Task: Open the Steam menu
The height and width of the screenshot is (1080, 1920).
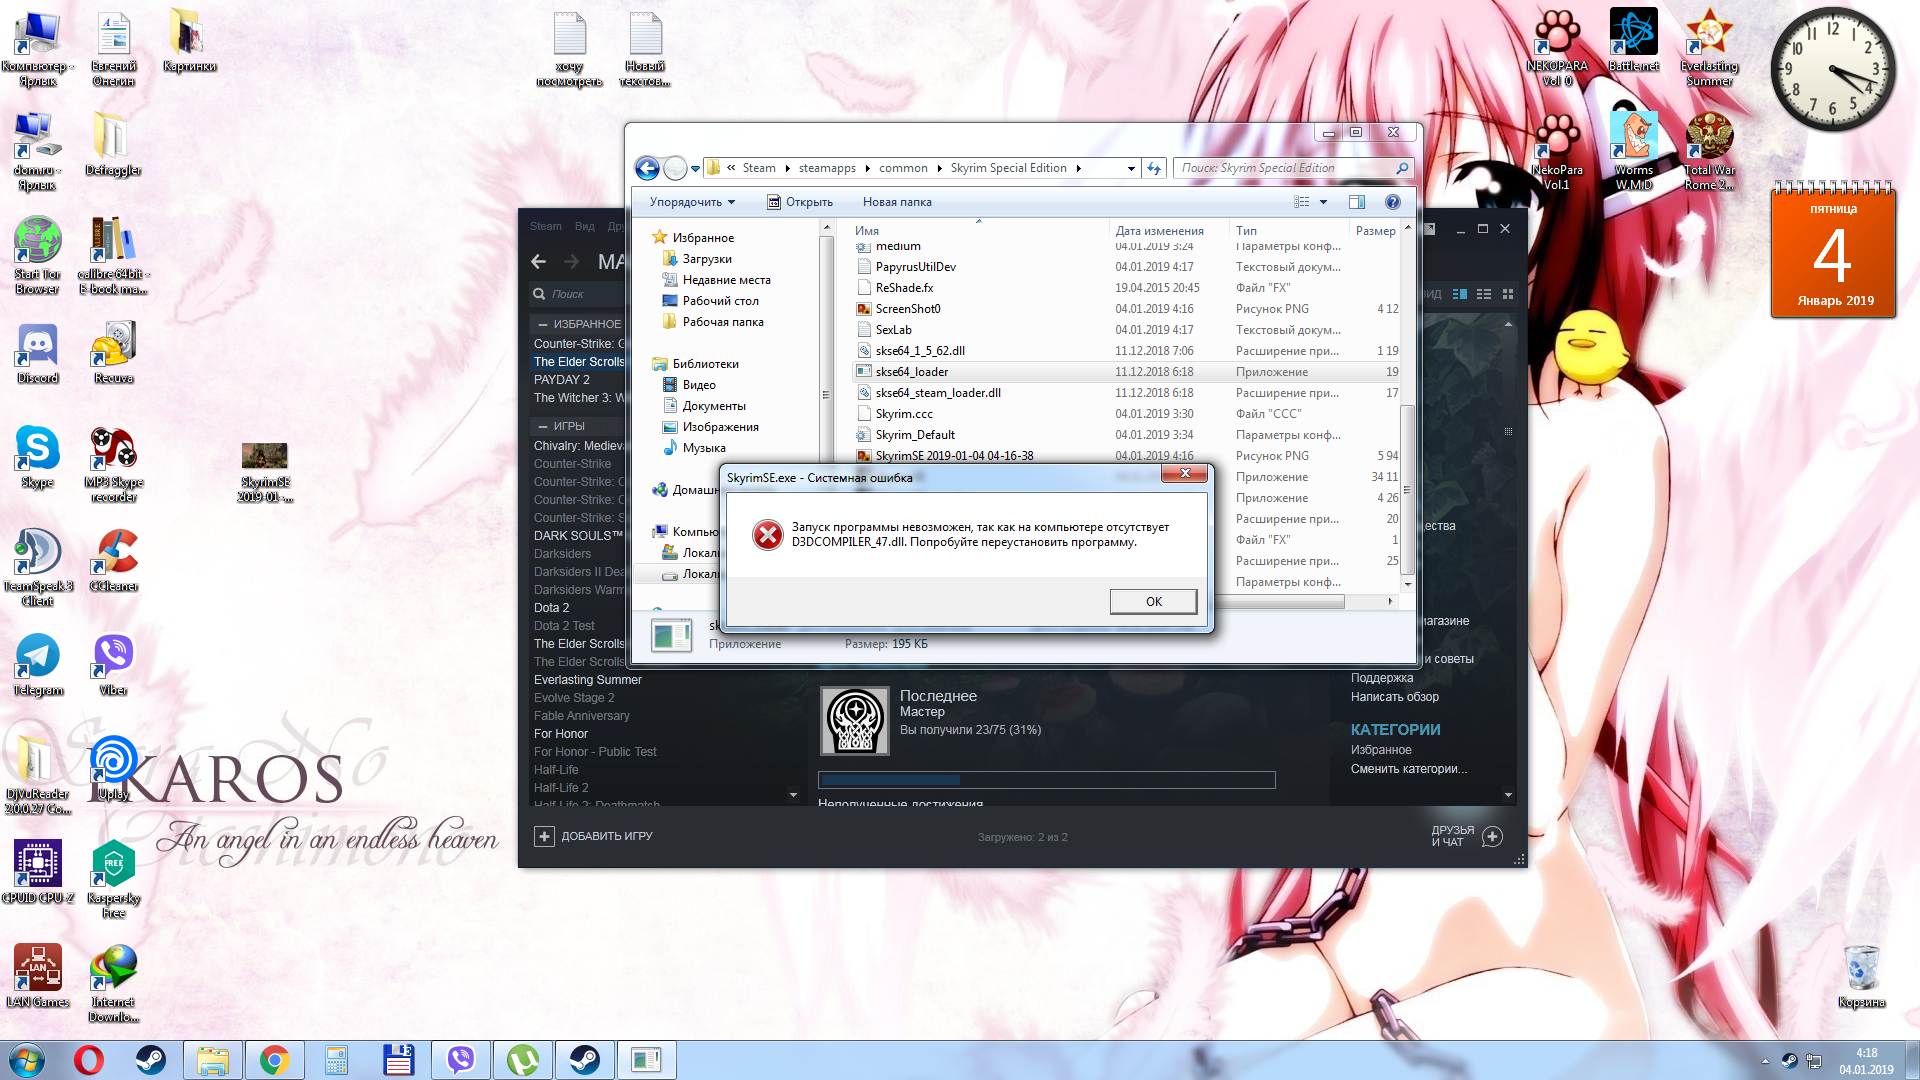Action: point(545,226)
